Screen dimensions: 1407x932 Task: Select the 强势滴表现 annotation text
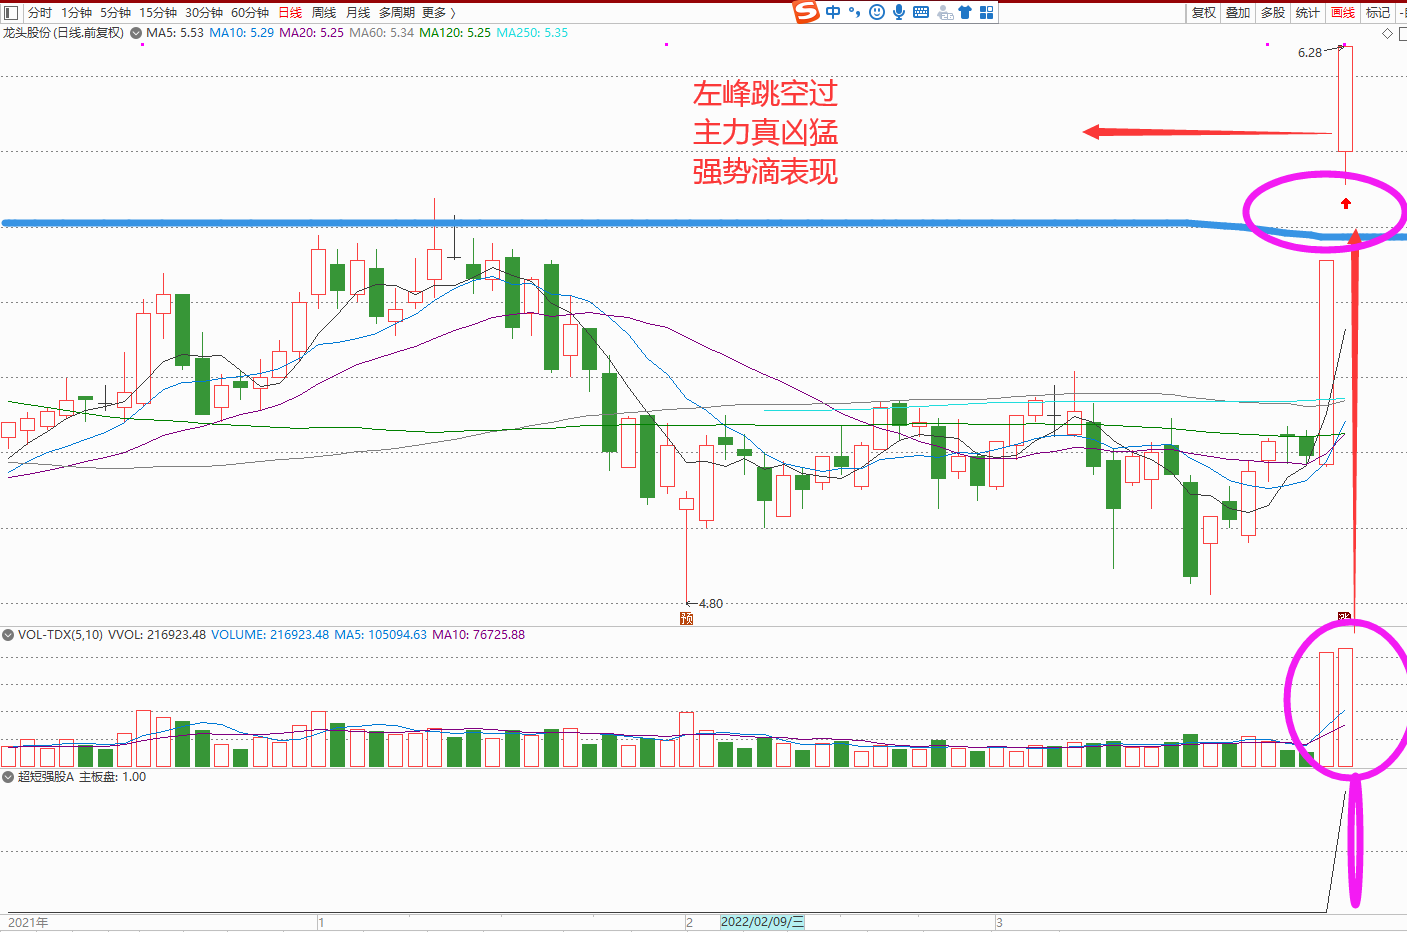(x=765, y=171)
